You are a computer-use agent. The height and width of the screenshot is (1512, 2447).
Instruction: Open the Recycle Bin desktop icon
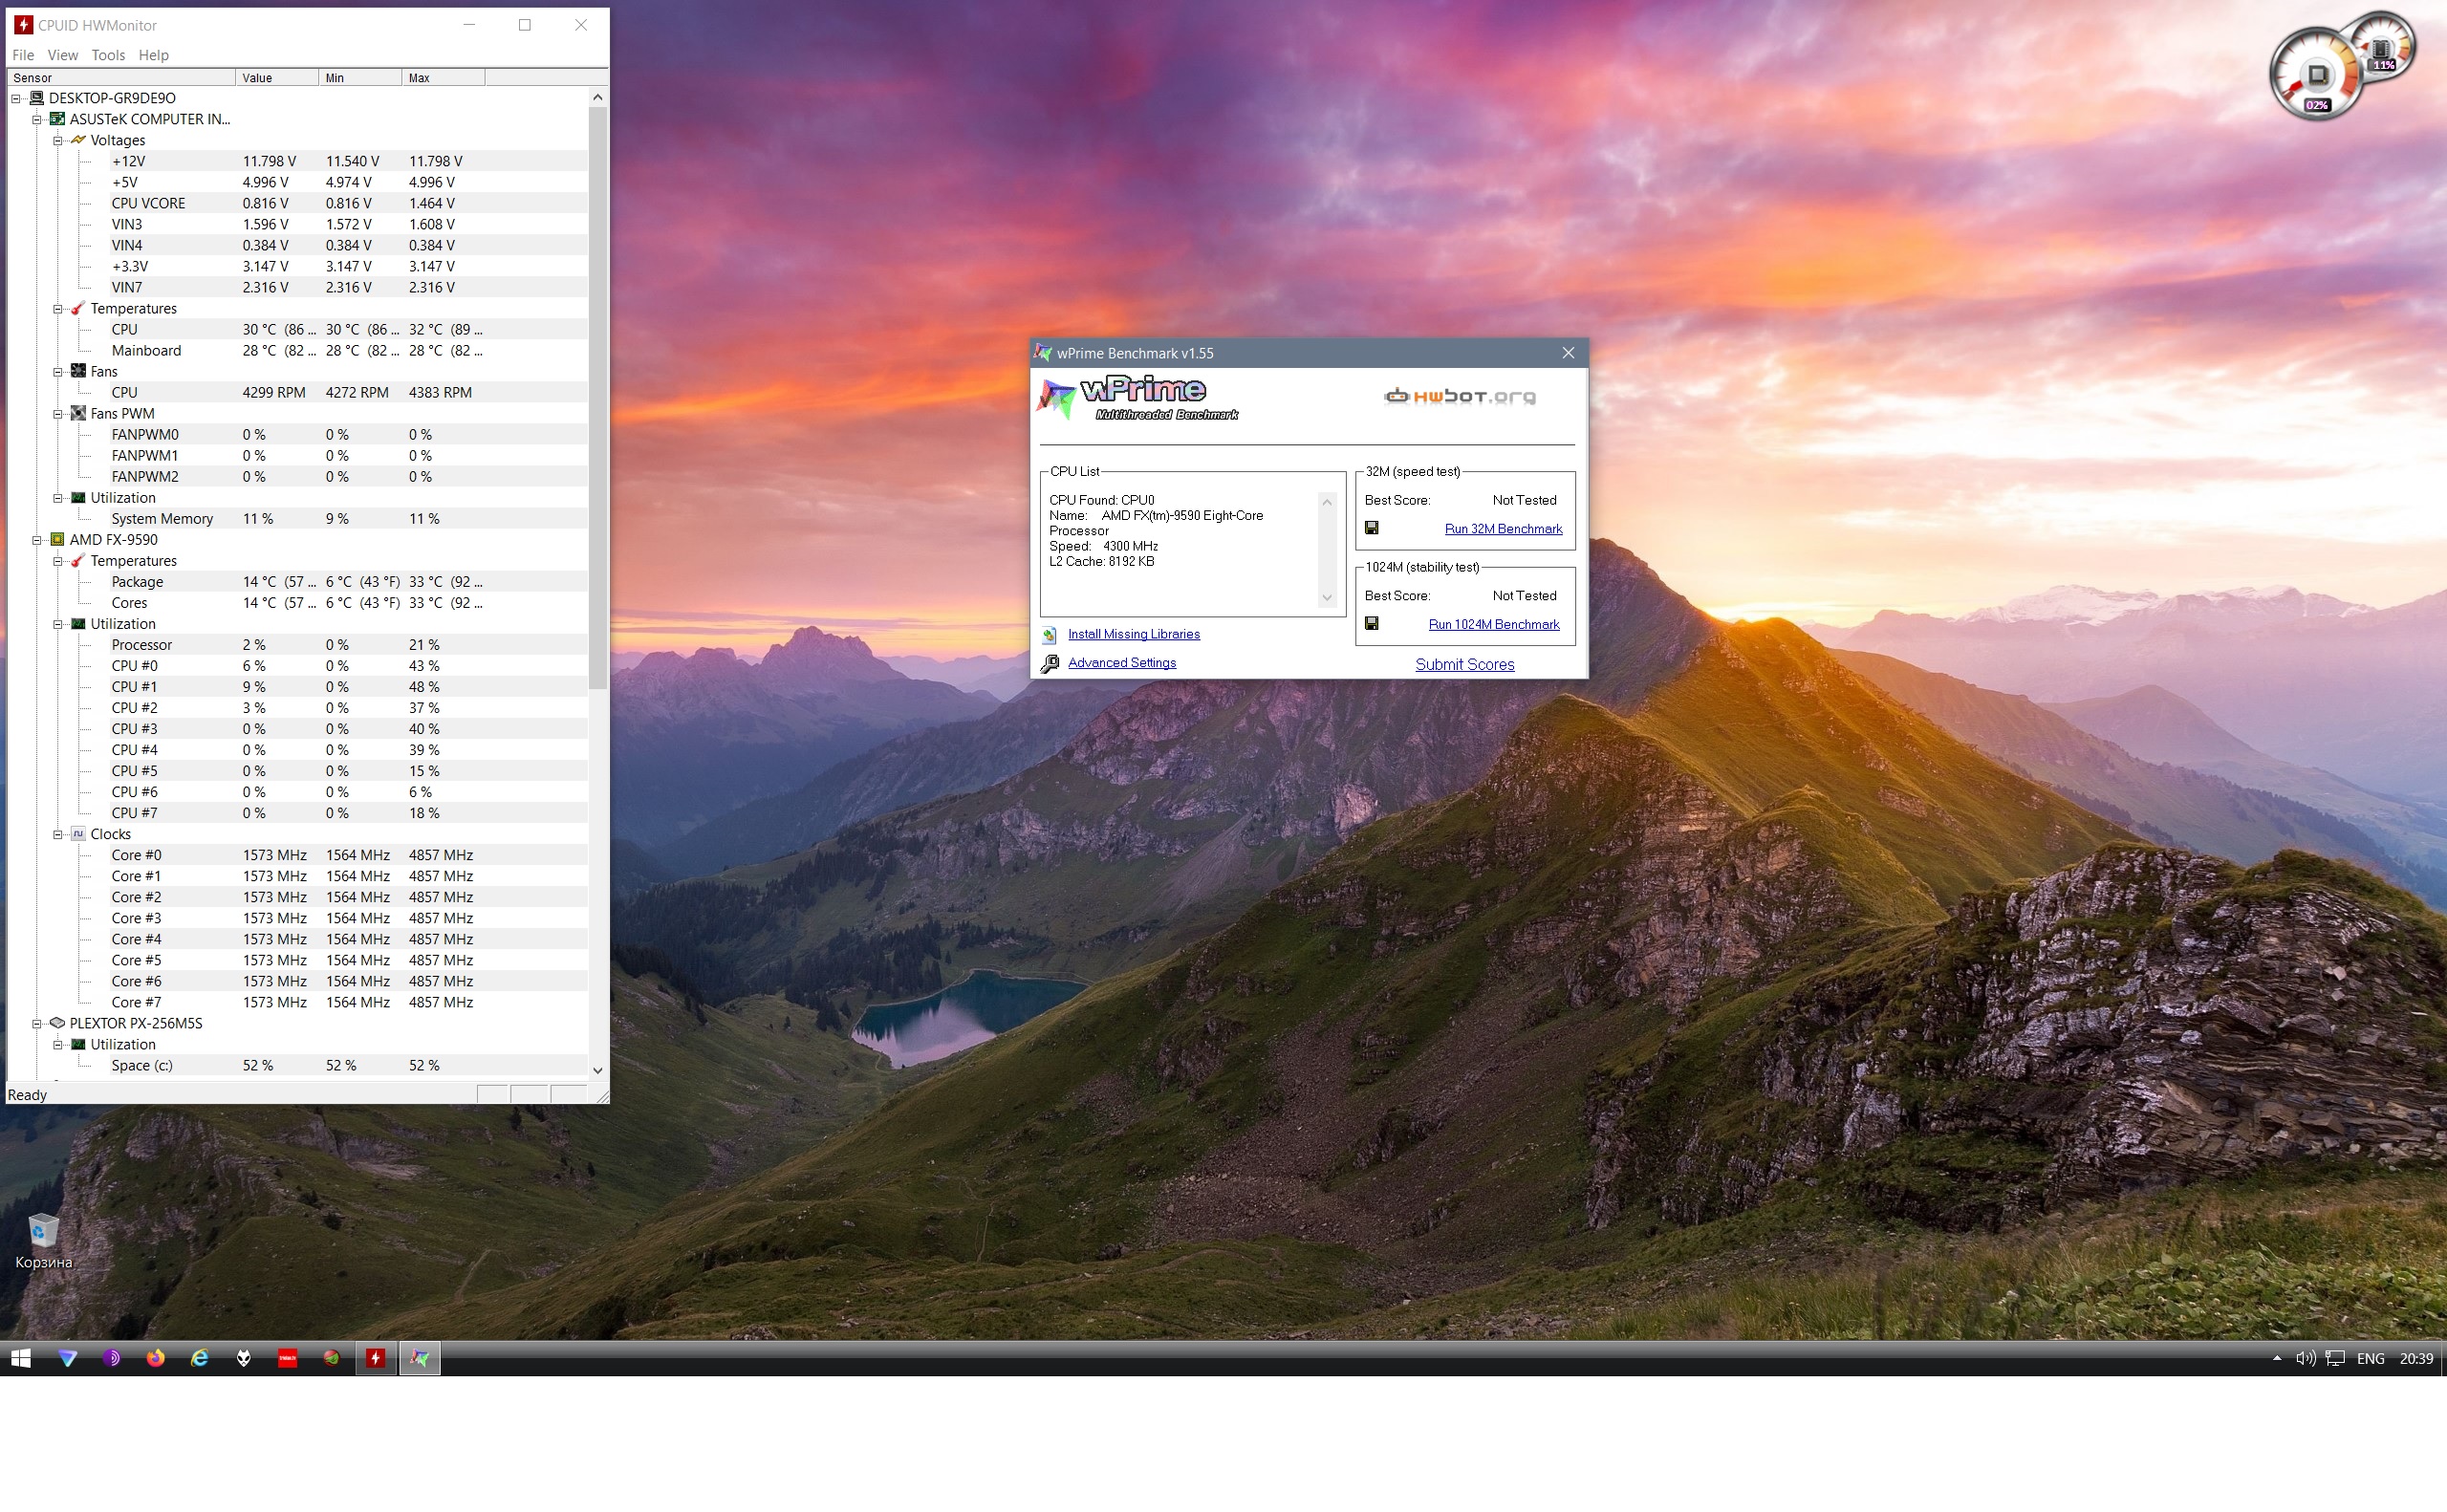click(43, 1231)
